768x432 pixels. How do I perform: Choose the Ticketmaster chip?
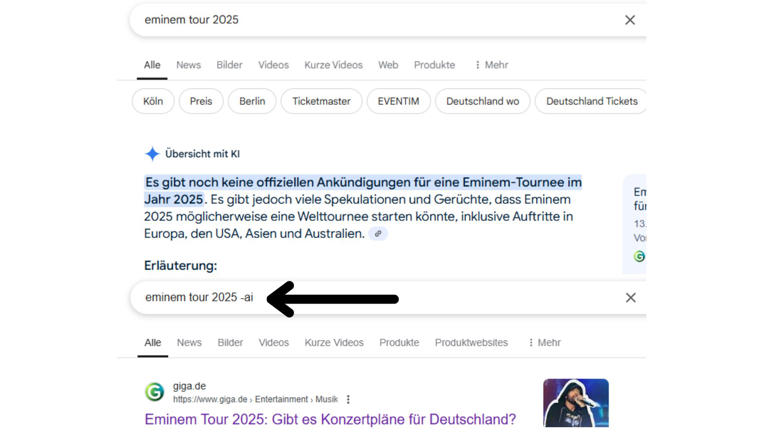click(321, 101)
